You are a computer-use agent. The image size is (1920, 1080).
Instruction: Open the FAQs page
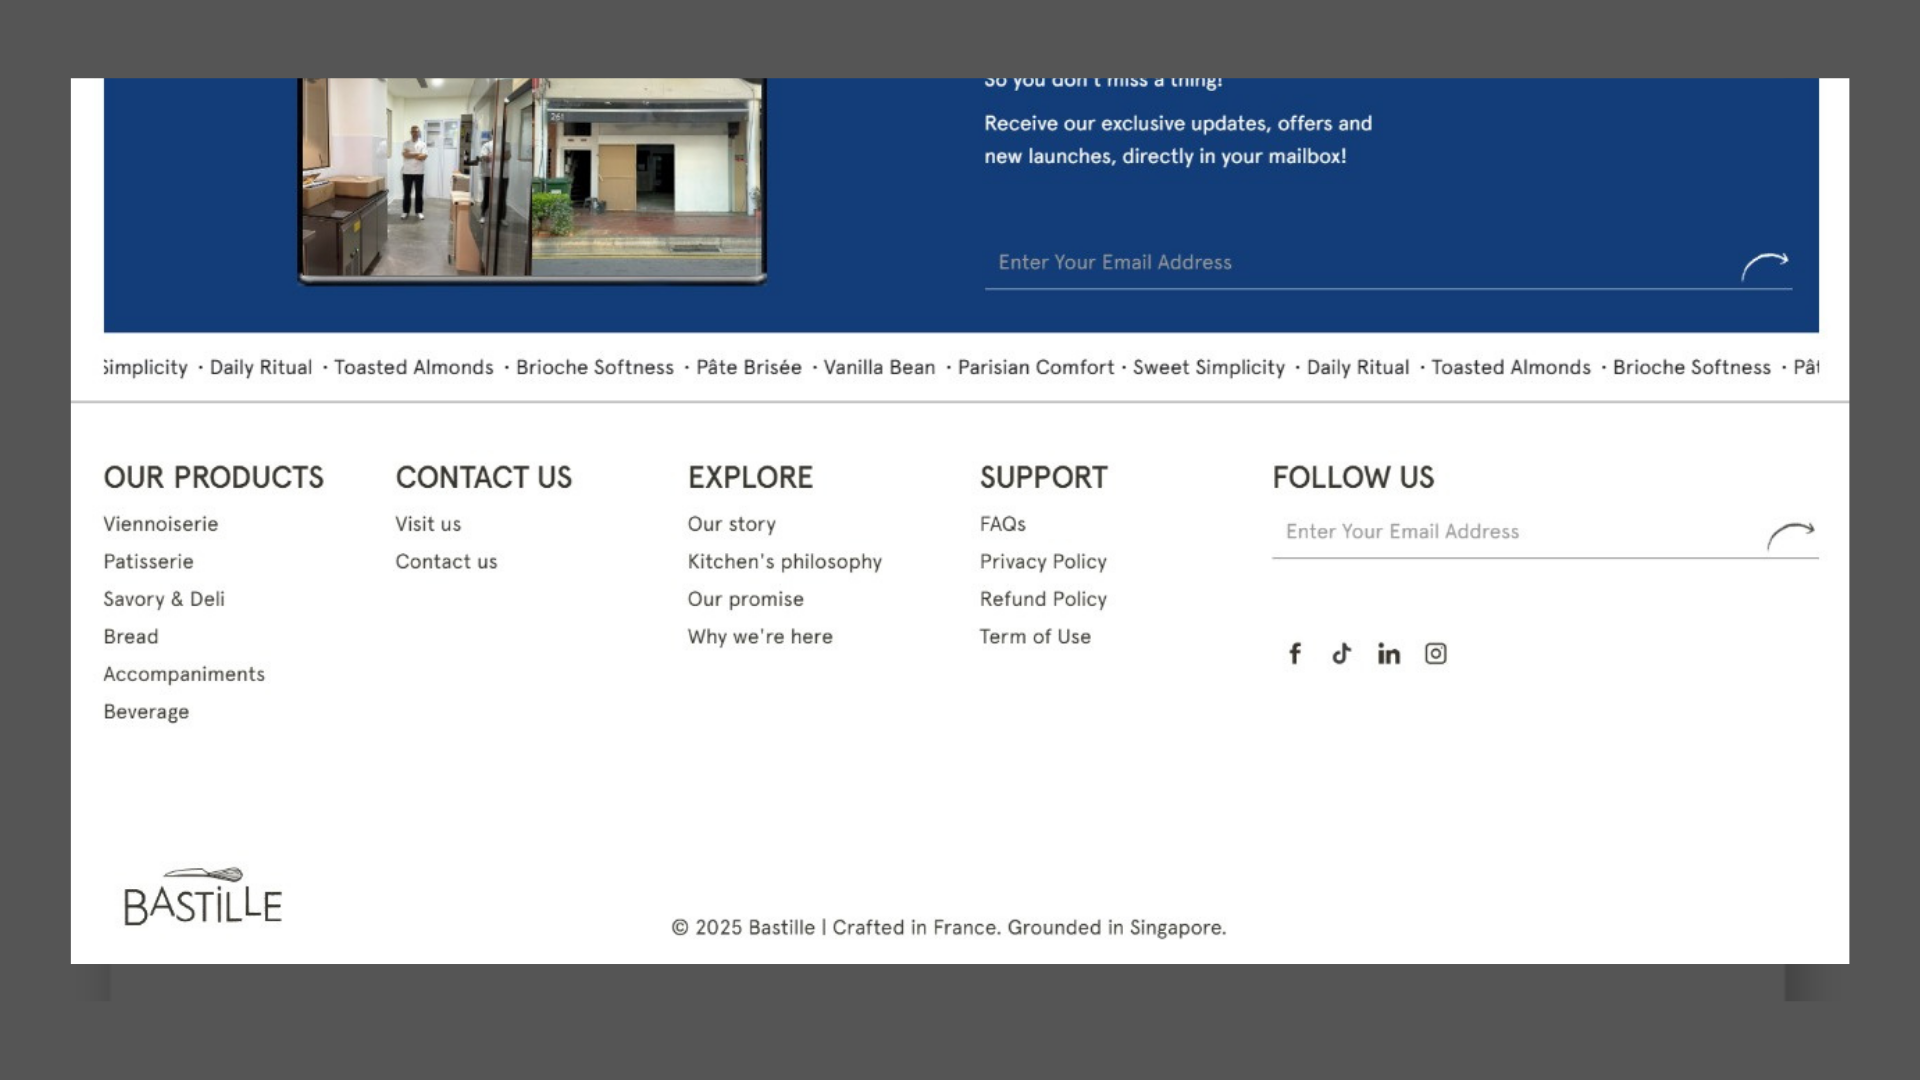coord(1003,524)
